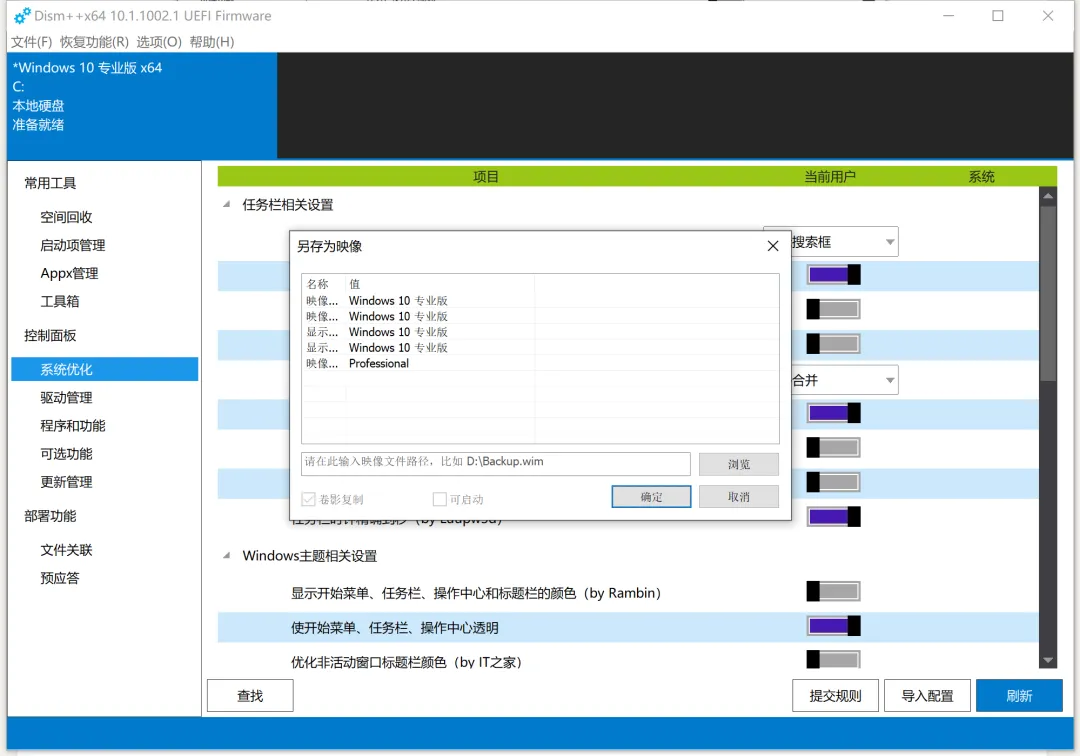Click 确定 in the save image dialog

(x=651, y=496)
